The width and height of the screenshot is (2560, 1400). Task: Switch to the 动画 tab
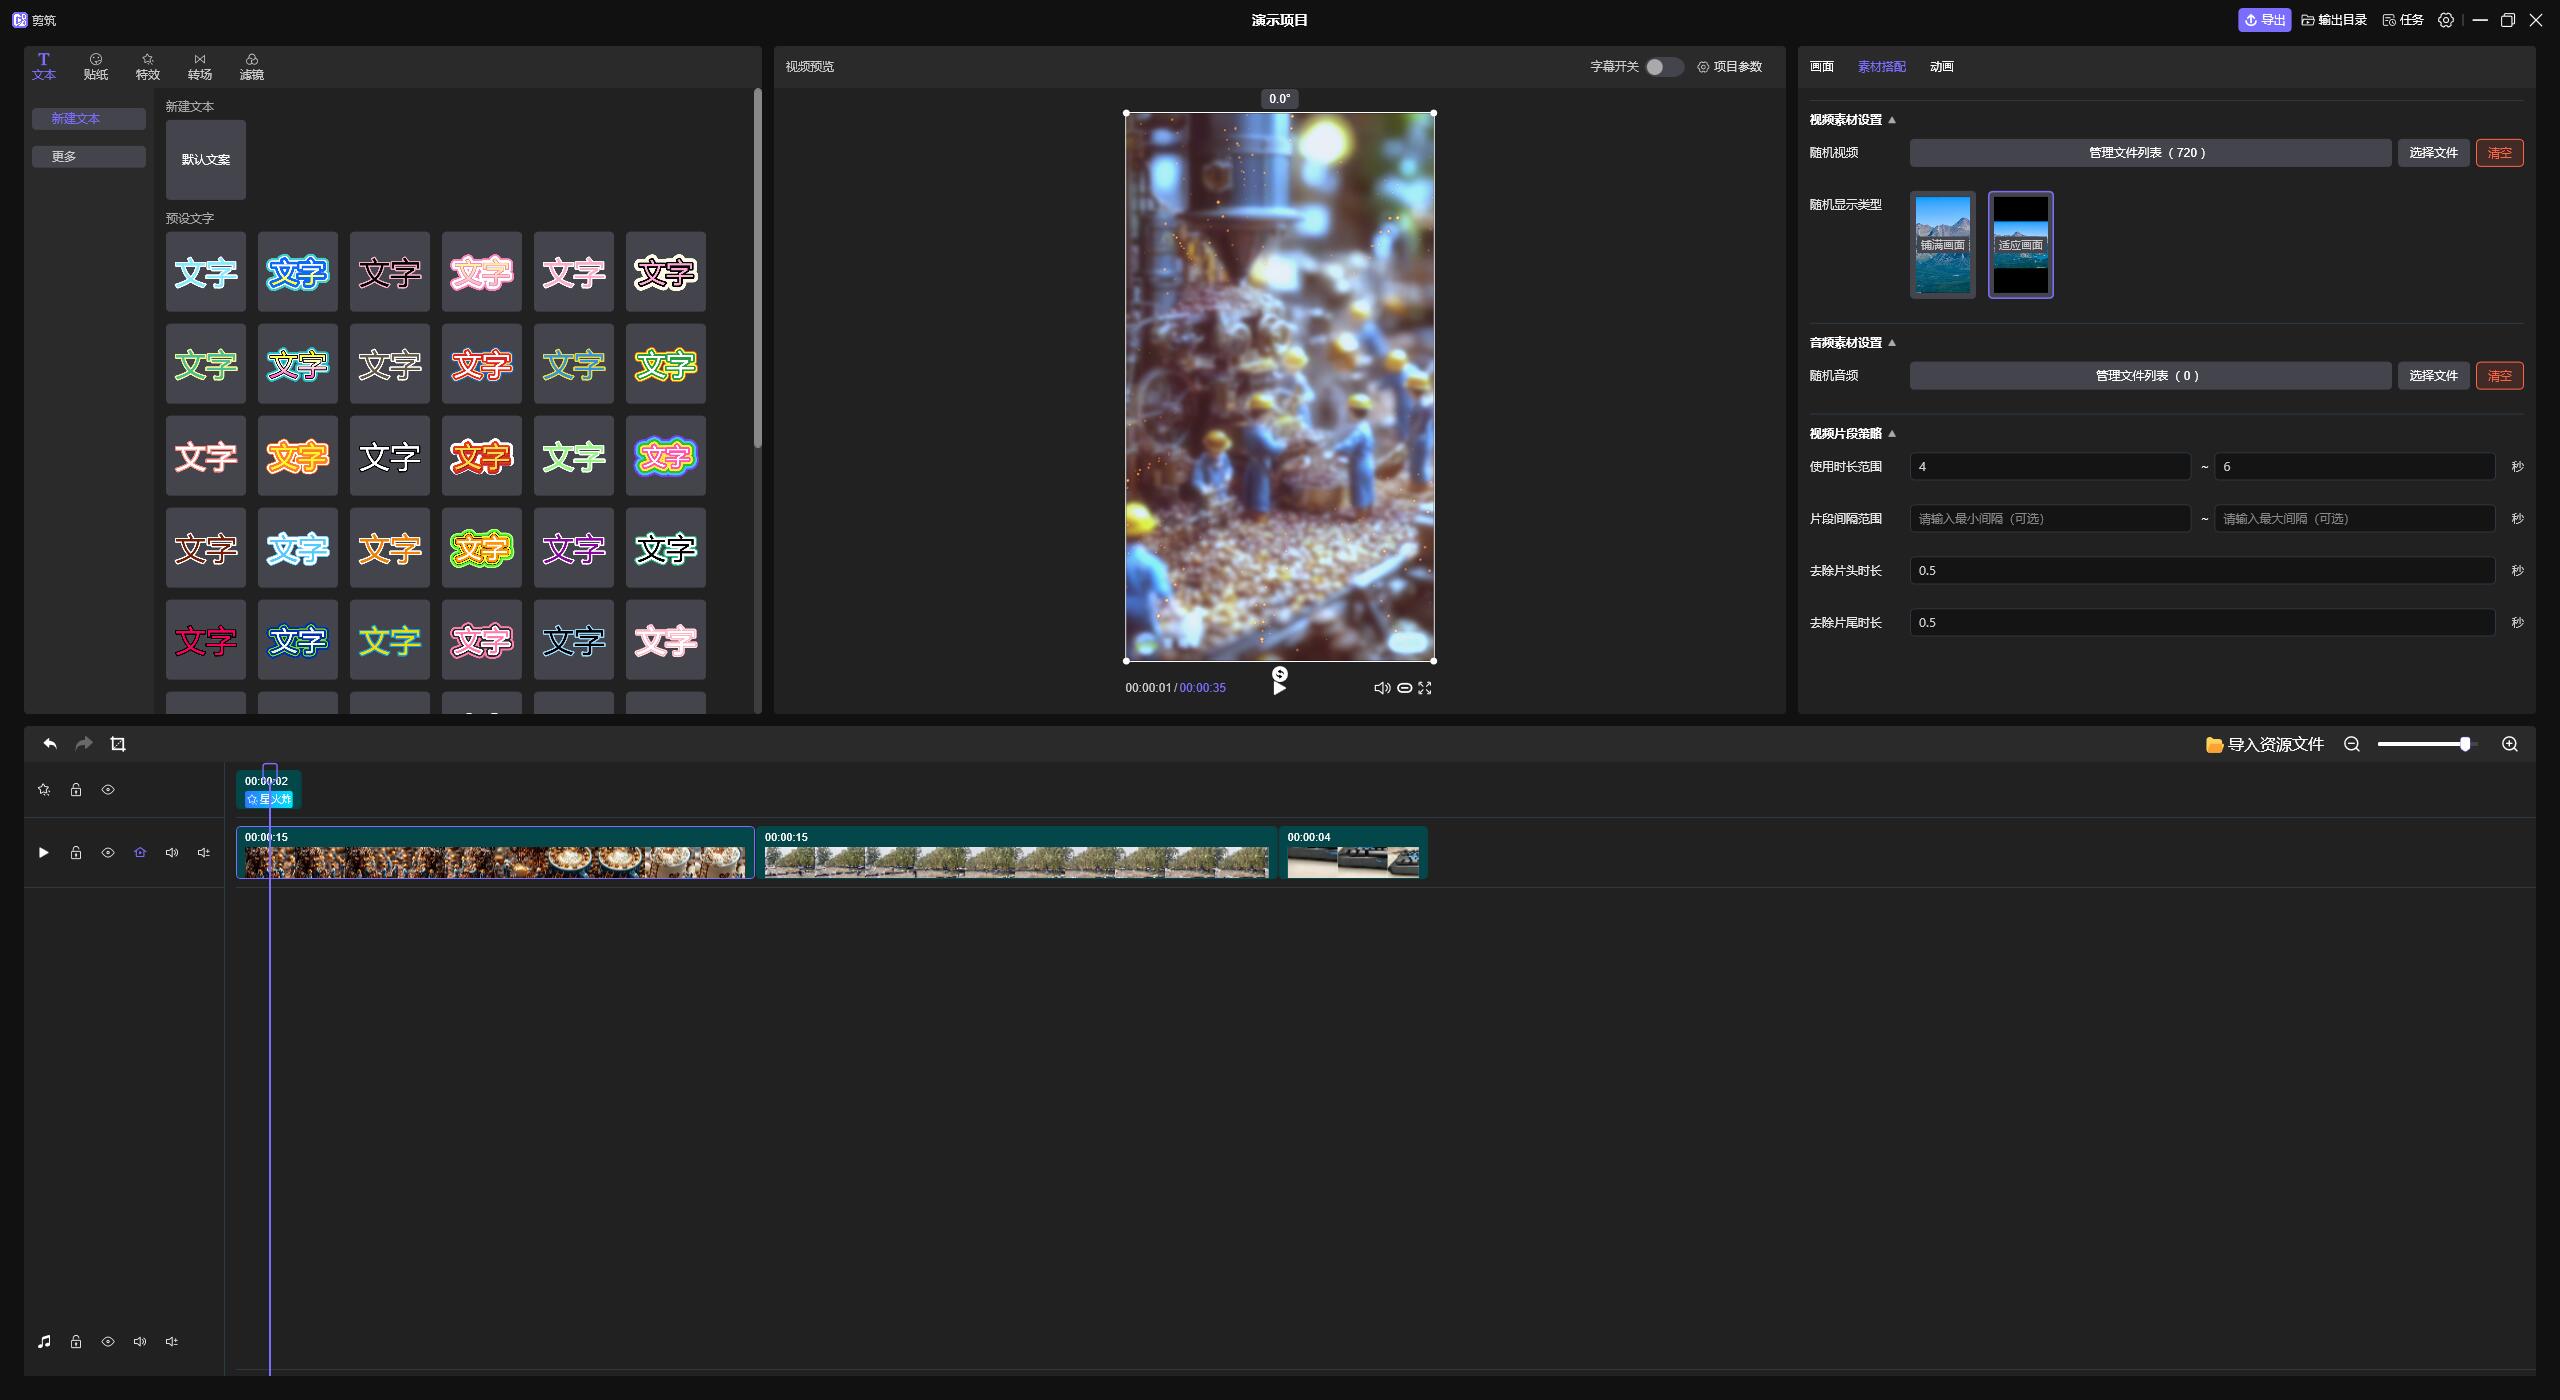tap(1941, 67)
